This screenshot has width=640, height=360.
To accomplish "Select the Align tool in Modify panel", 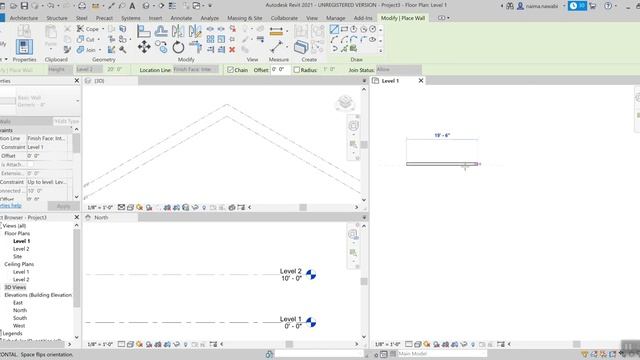I will pos(143,31).
